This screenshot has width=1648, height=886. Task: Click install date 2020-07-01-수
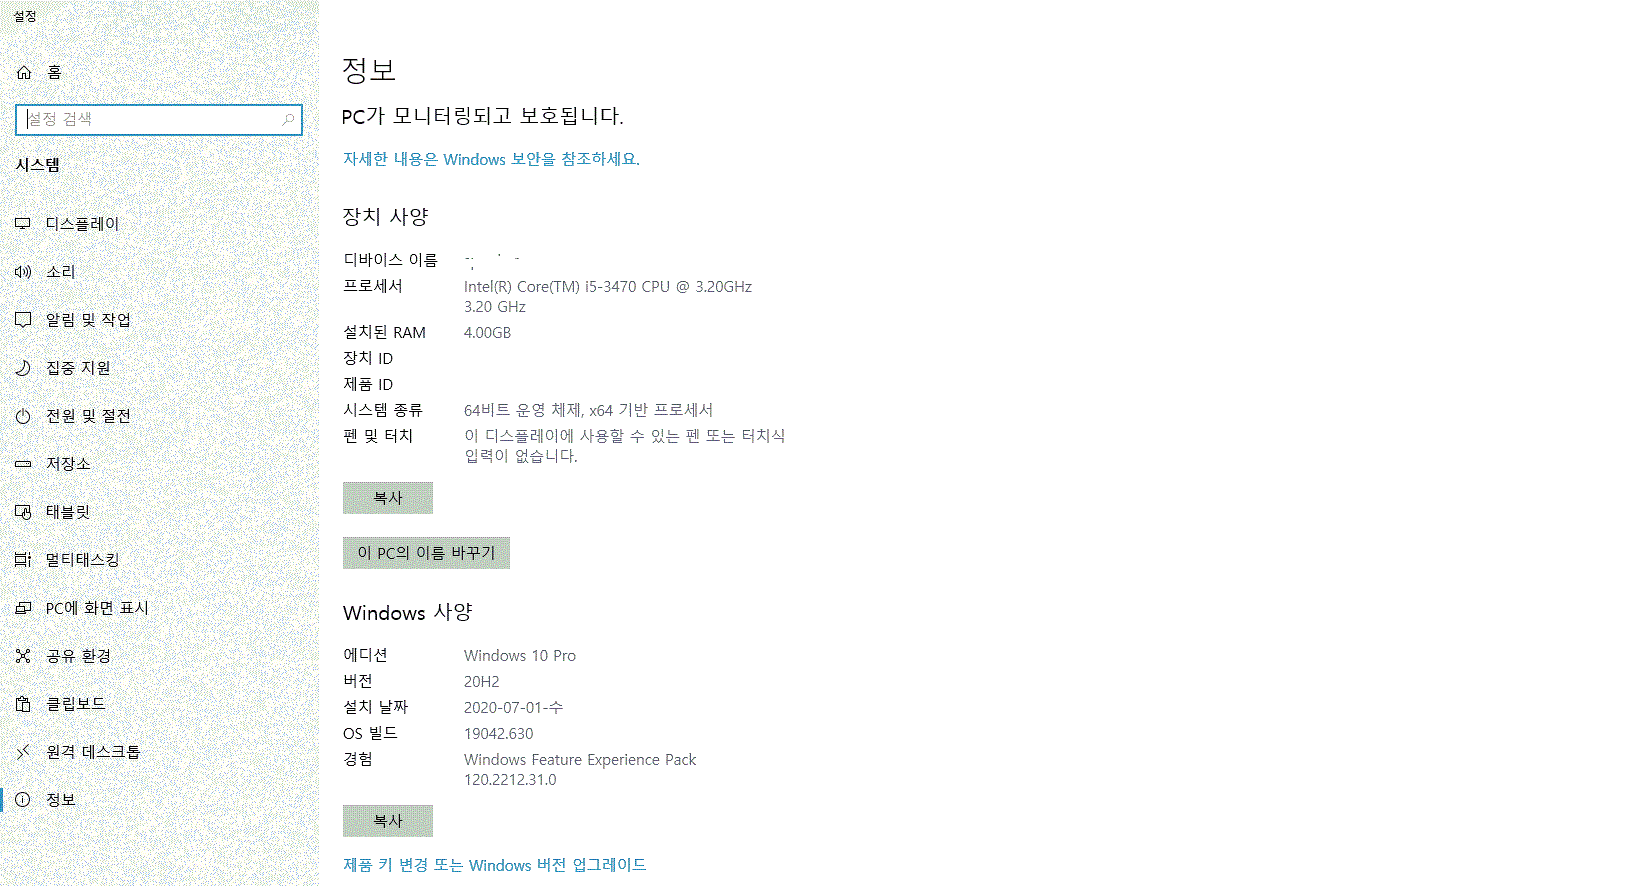tap(513, 708)
